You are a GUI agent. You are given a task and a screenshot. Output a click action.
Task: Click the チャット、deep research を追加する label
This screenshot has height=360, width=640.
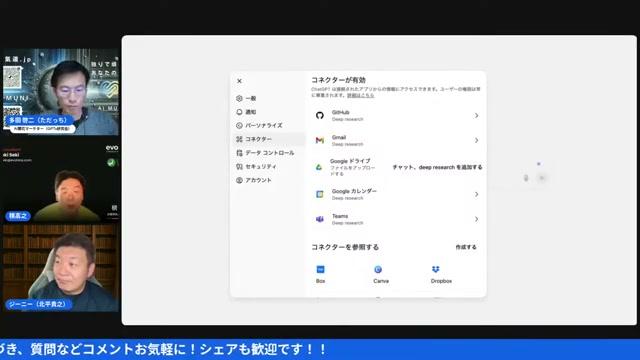pos(437,167)
